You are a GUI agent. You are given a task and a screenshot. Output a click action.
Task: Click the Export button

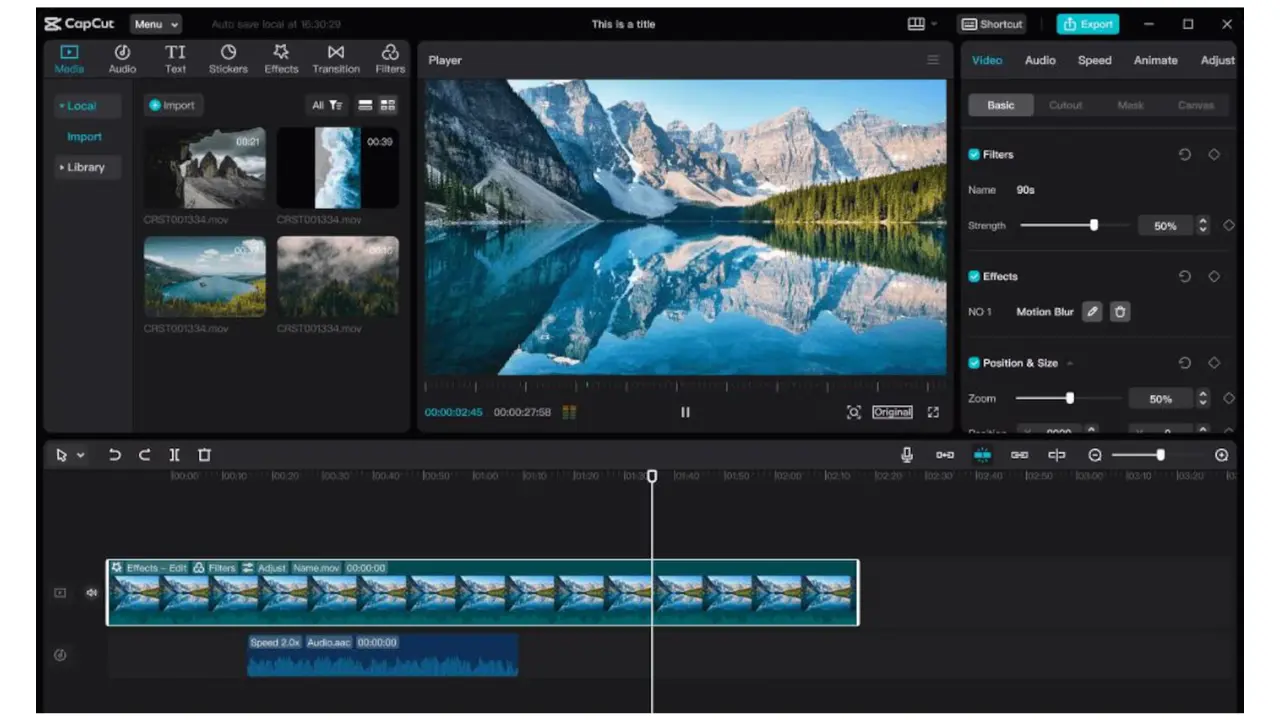pos(1088,24)
